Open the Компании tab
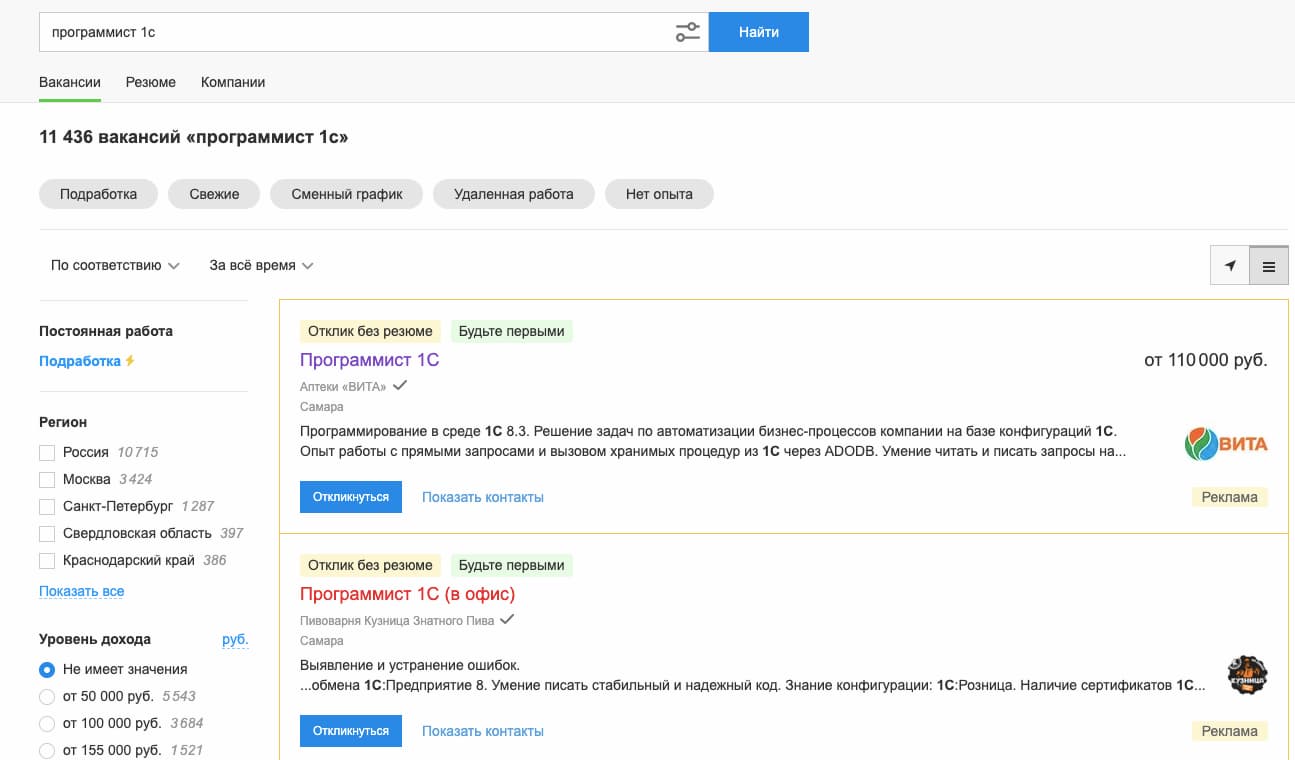This screenshot has width=1295, height=760. coord(233,82)
